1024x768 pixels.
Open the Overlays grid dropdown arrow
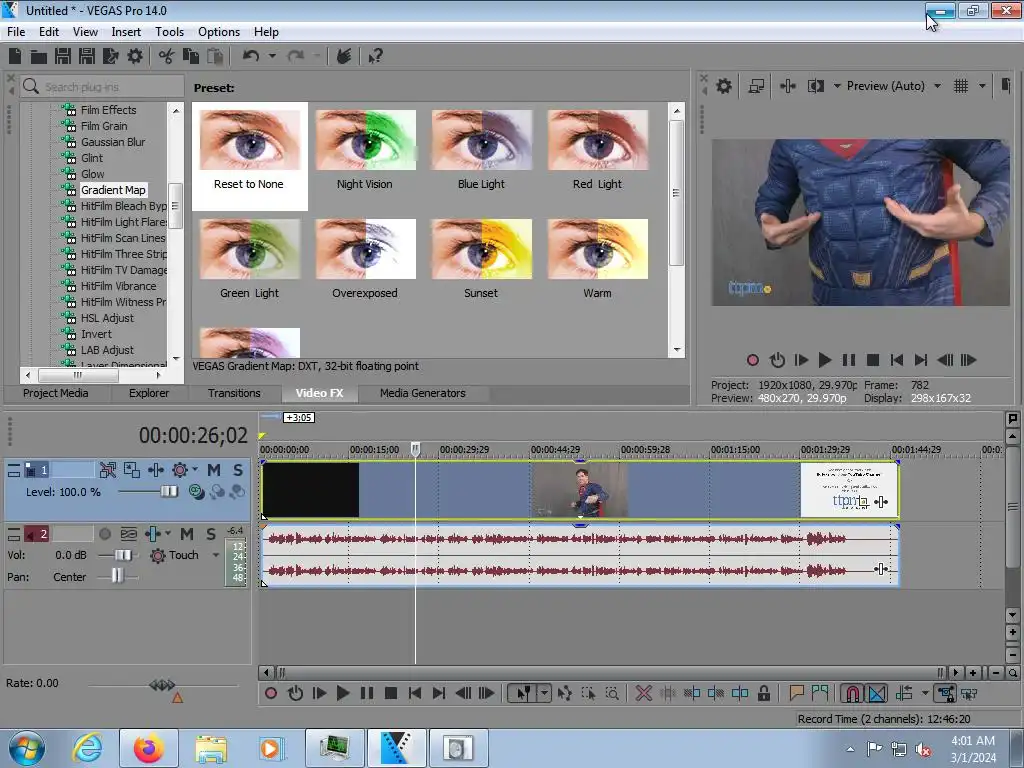(982, 86)
